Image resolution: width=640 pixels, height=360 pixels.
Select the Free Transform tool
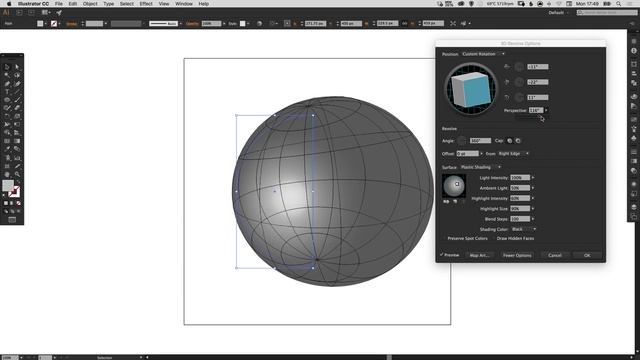pyautogui.click(x=17, y=124)
